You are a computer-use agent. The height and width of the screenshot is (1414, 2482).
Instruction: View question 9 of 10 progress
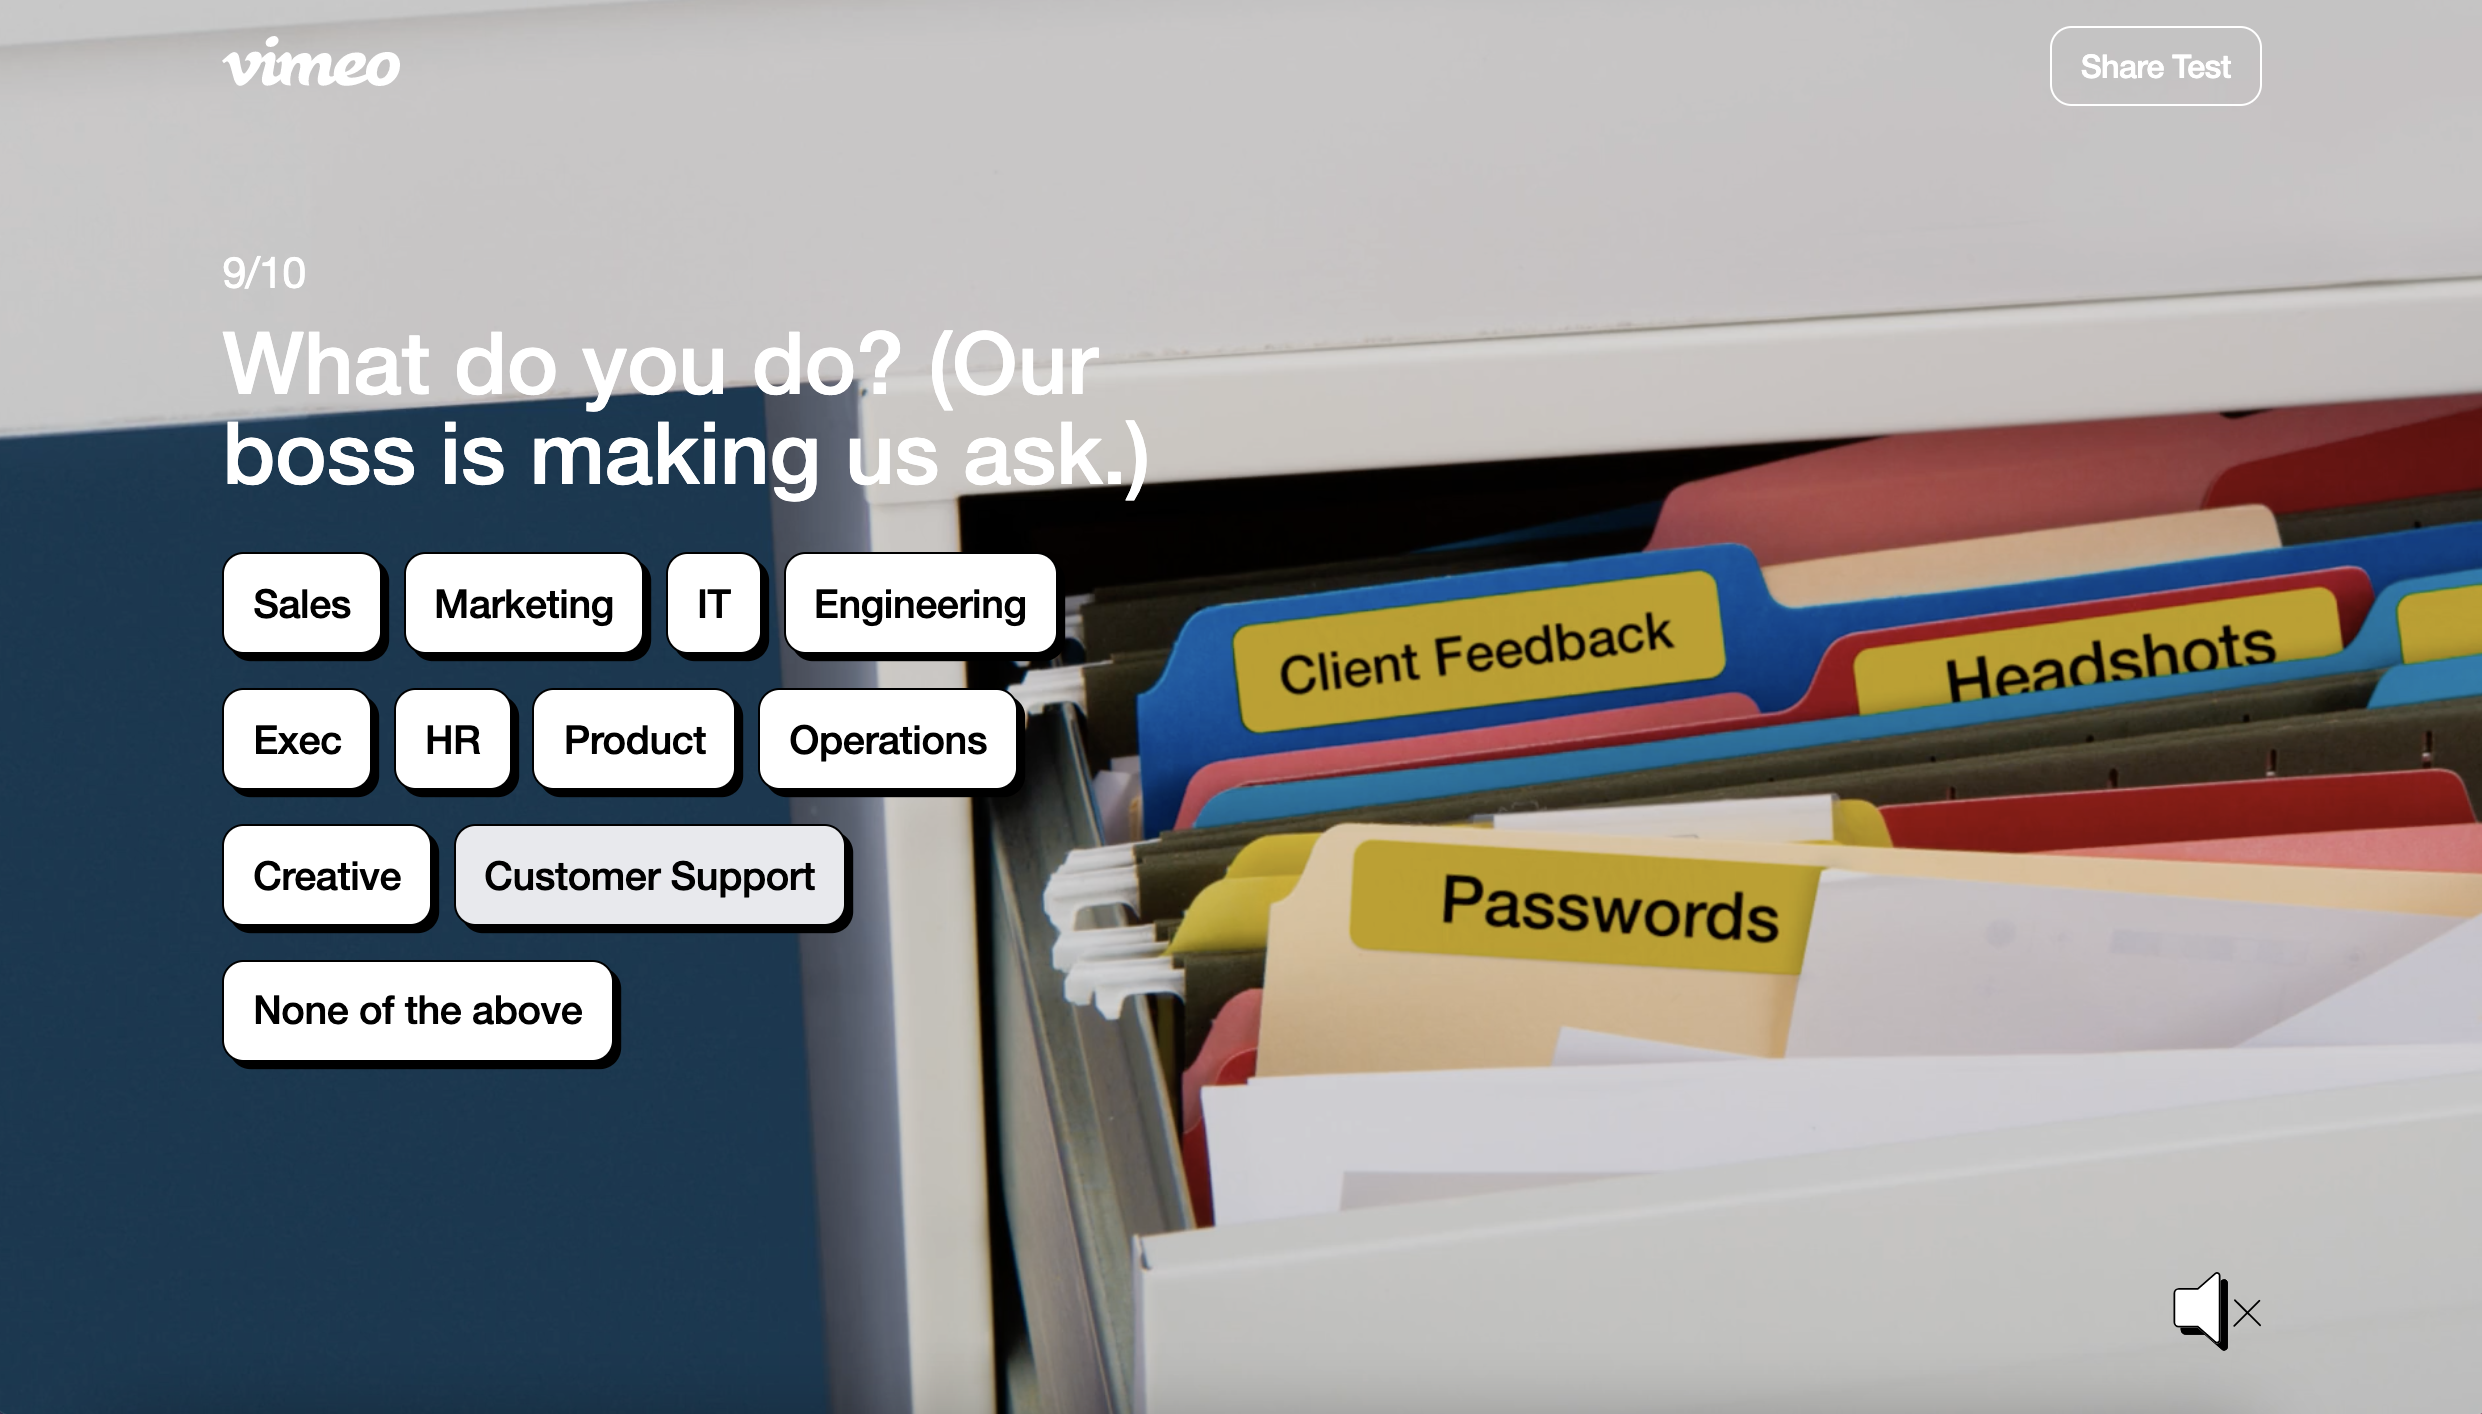click(x=263, y=273)
